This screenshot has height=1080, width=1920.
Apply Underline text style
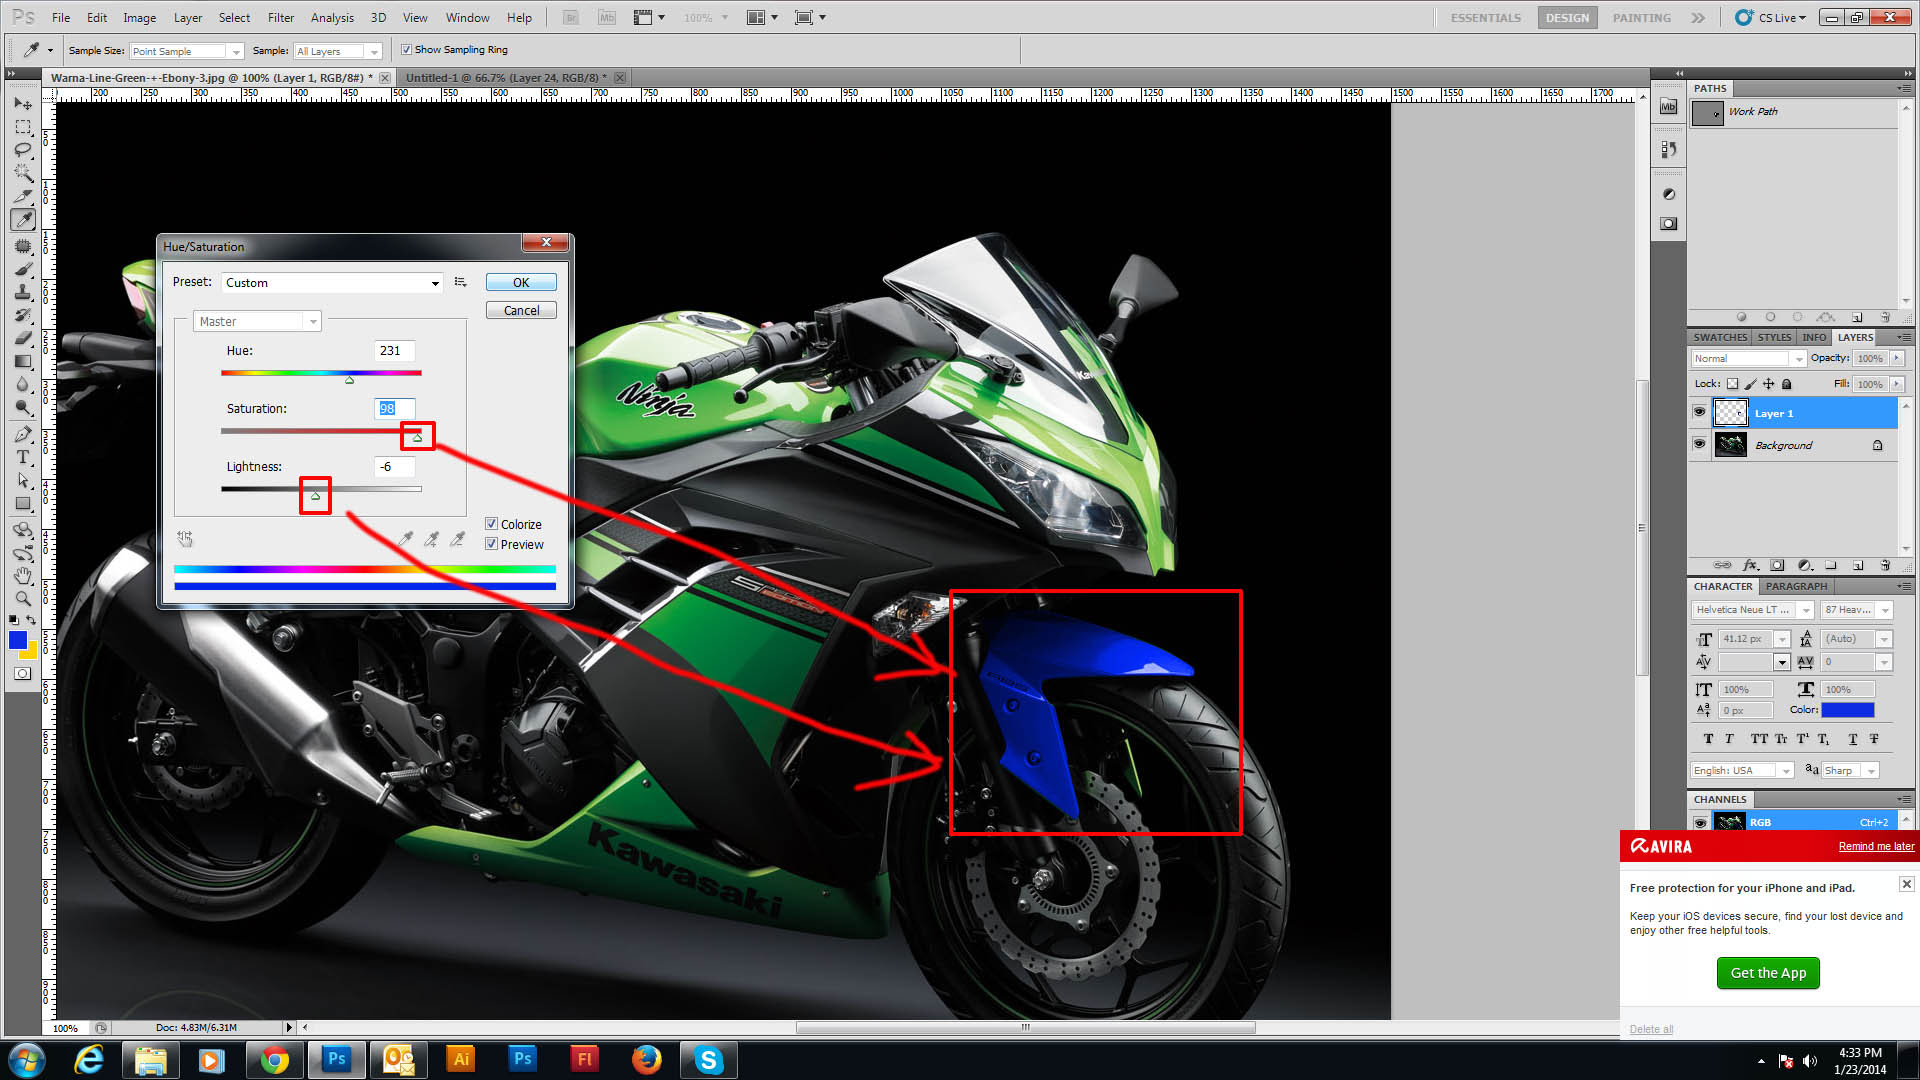[x=1853, y=739]
